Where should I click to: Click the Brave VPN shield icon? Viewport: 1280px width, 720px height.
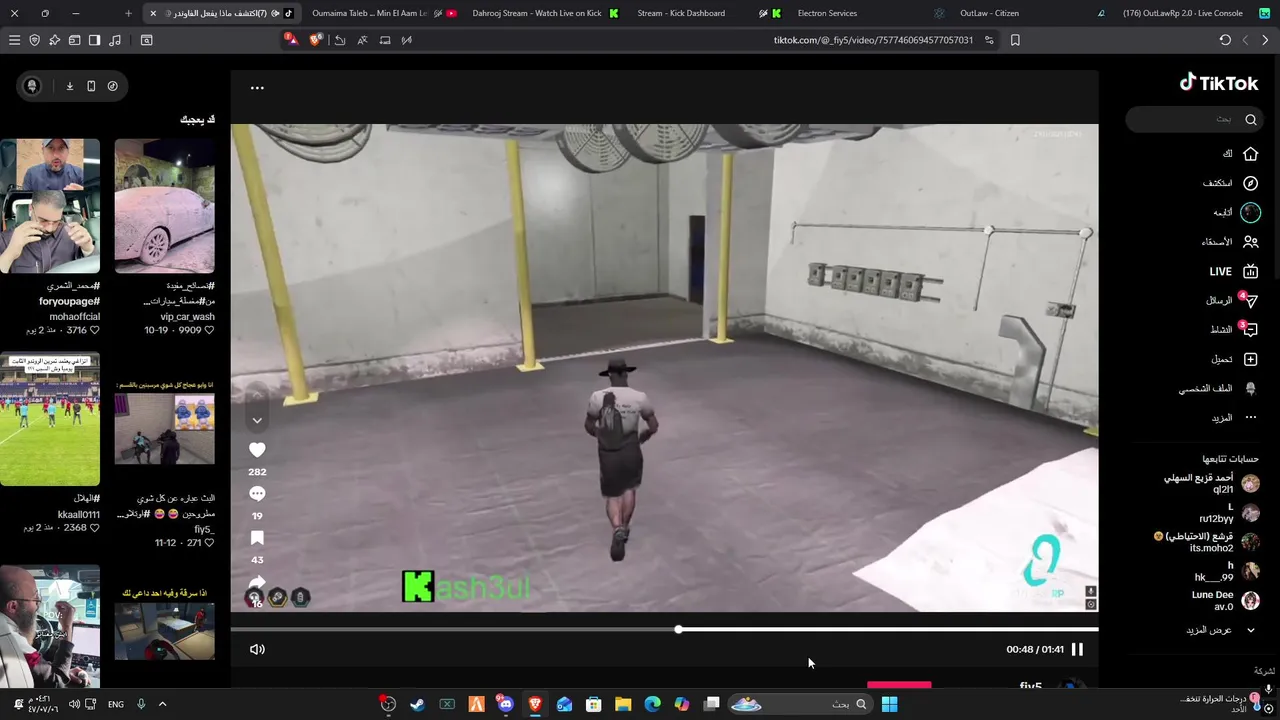tap(35, 40)
